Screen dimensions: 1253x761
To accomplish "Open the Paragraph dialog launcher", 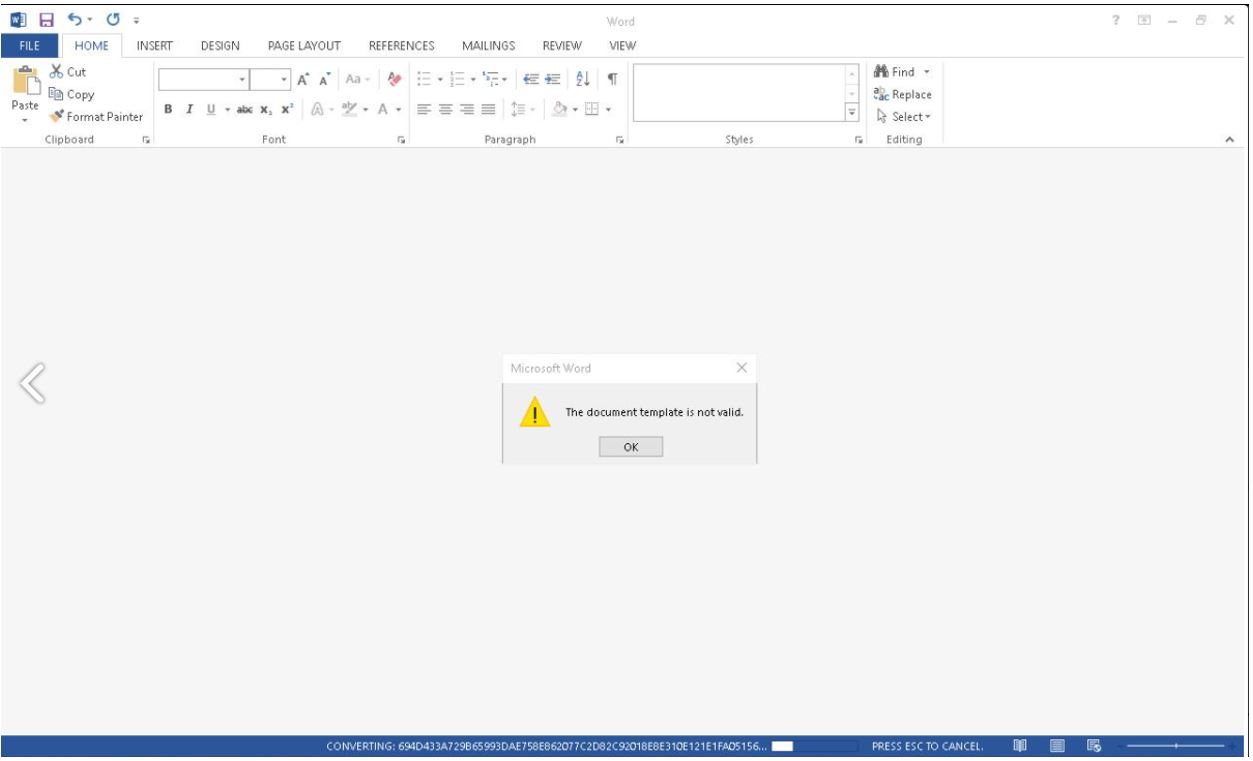I will [x=619, y=141].
